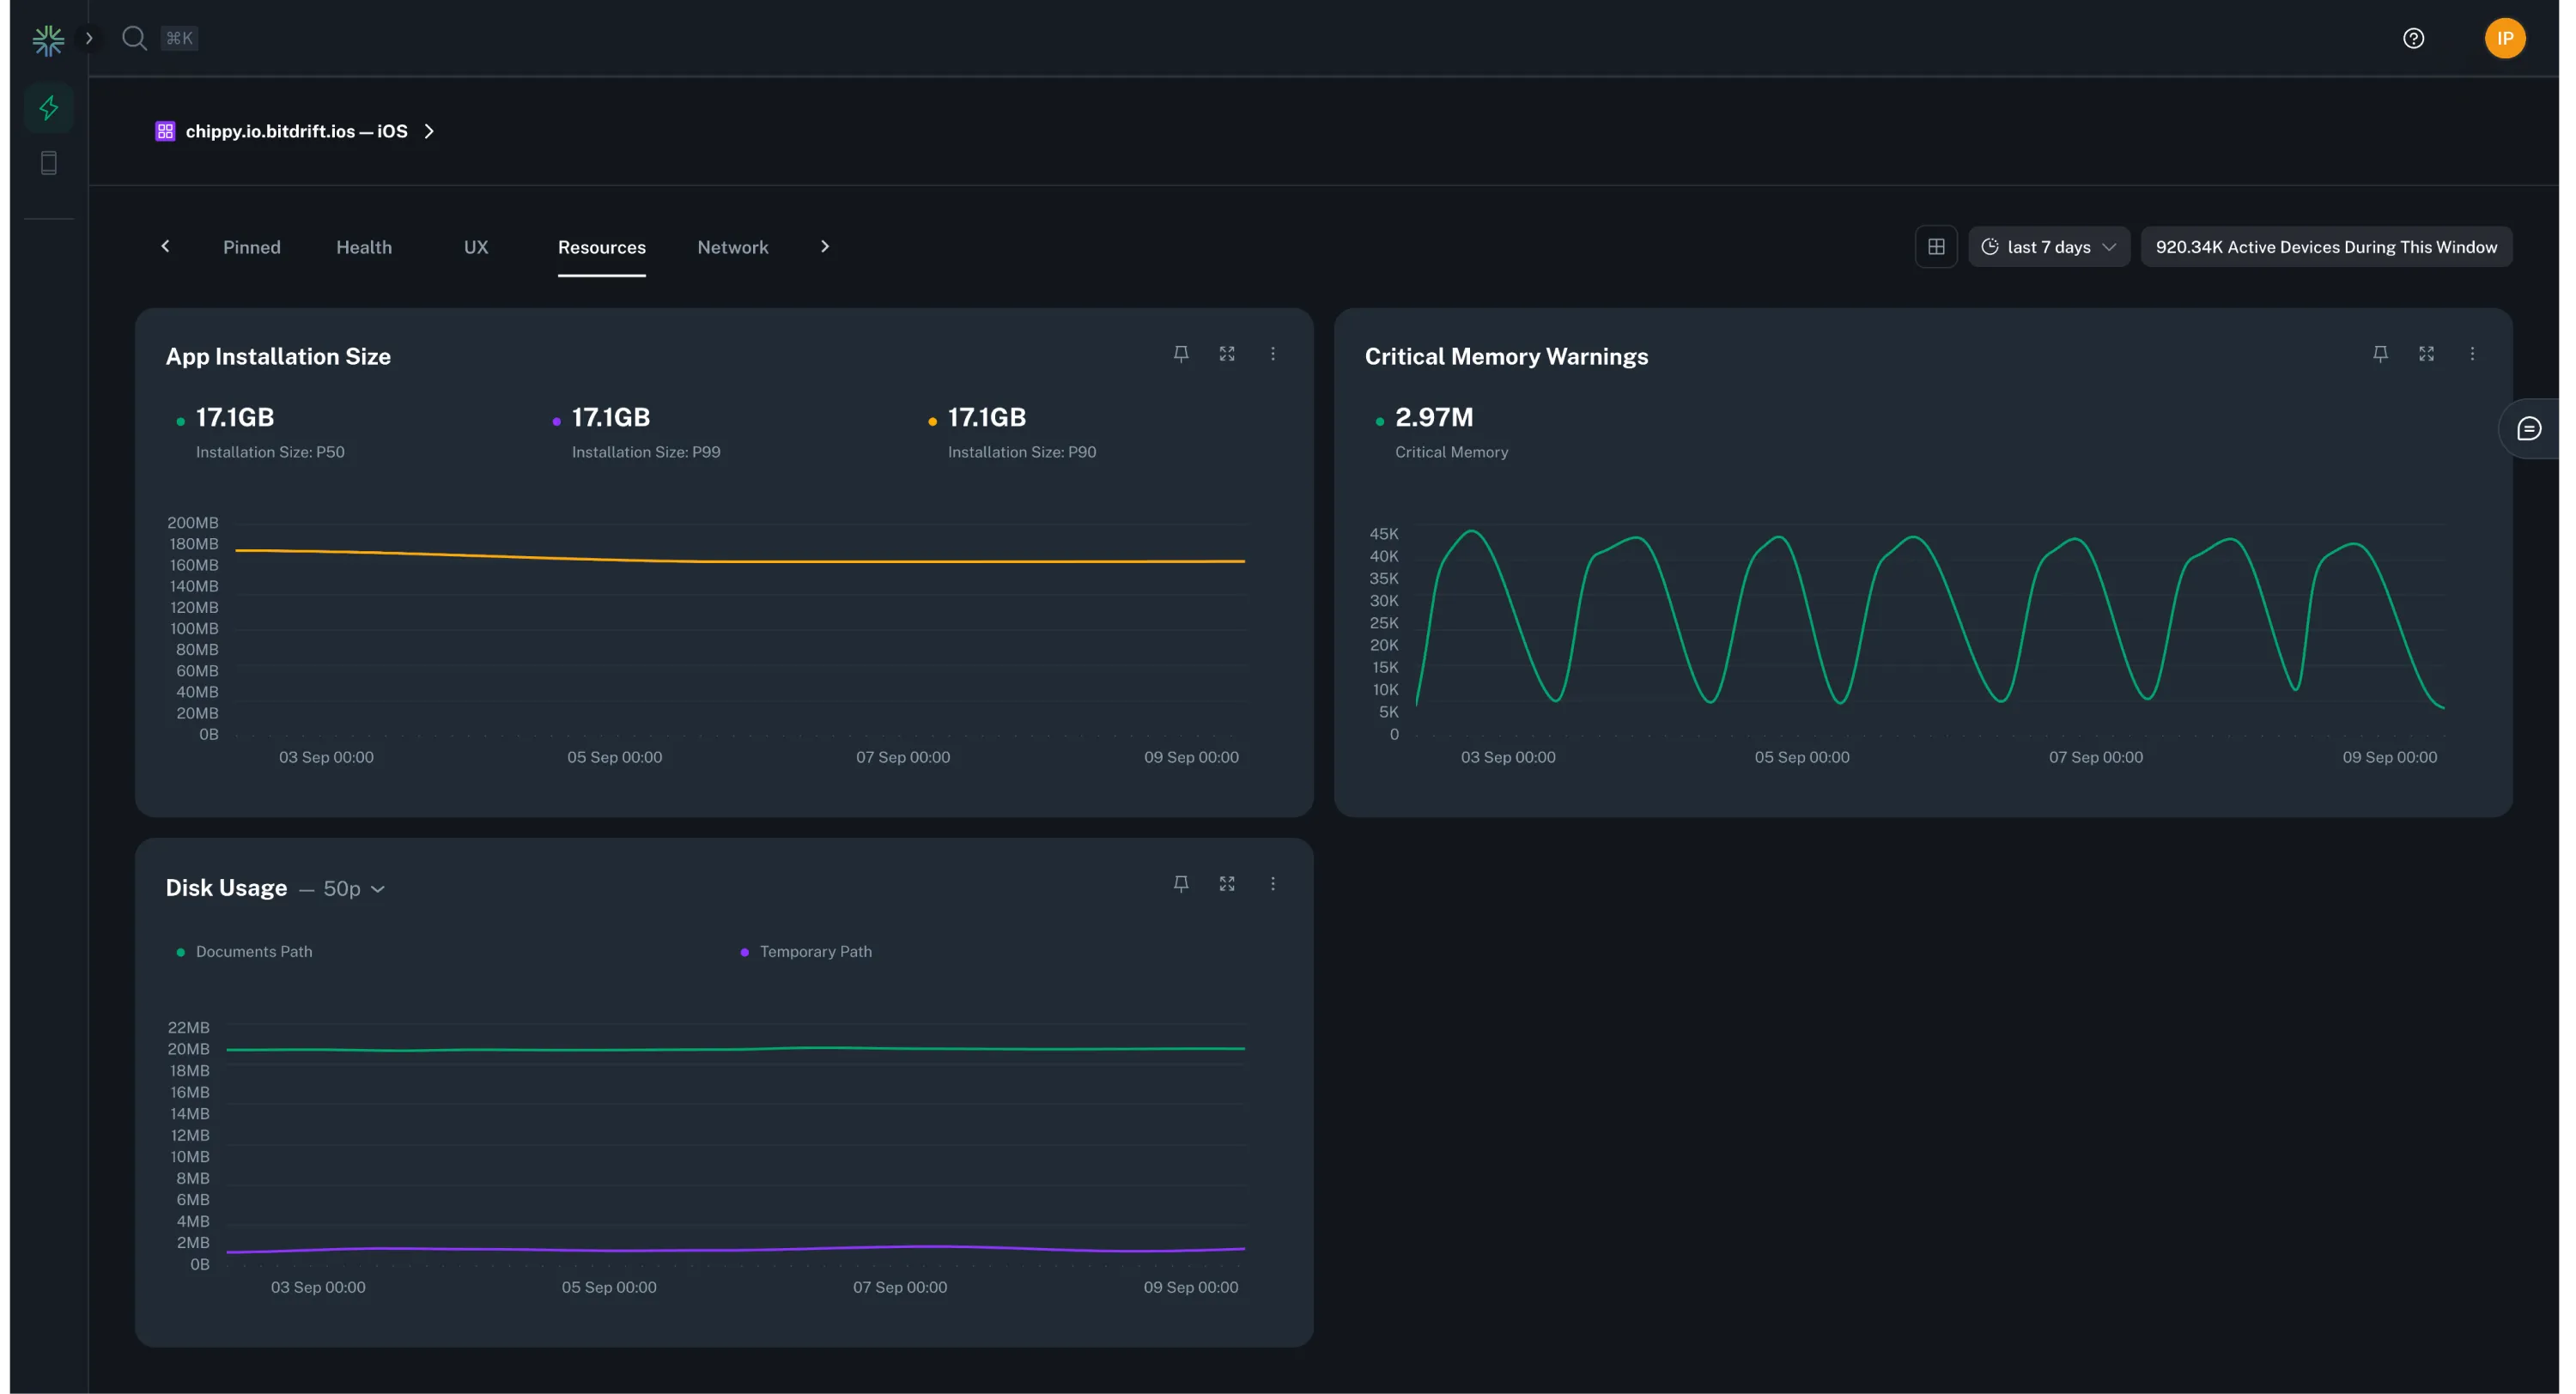The width and height of the screenshot is (2576, 1394).
Task: Open the IP profile avatar
Action: [2505, 38]
